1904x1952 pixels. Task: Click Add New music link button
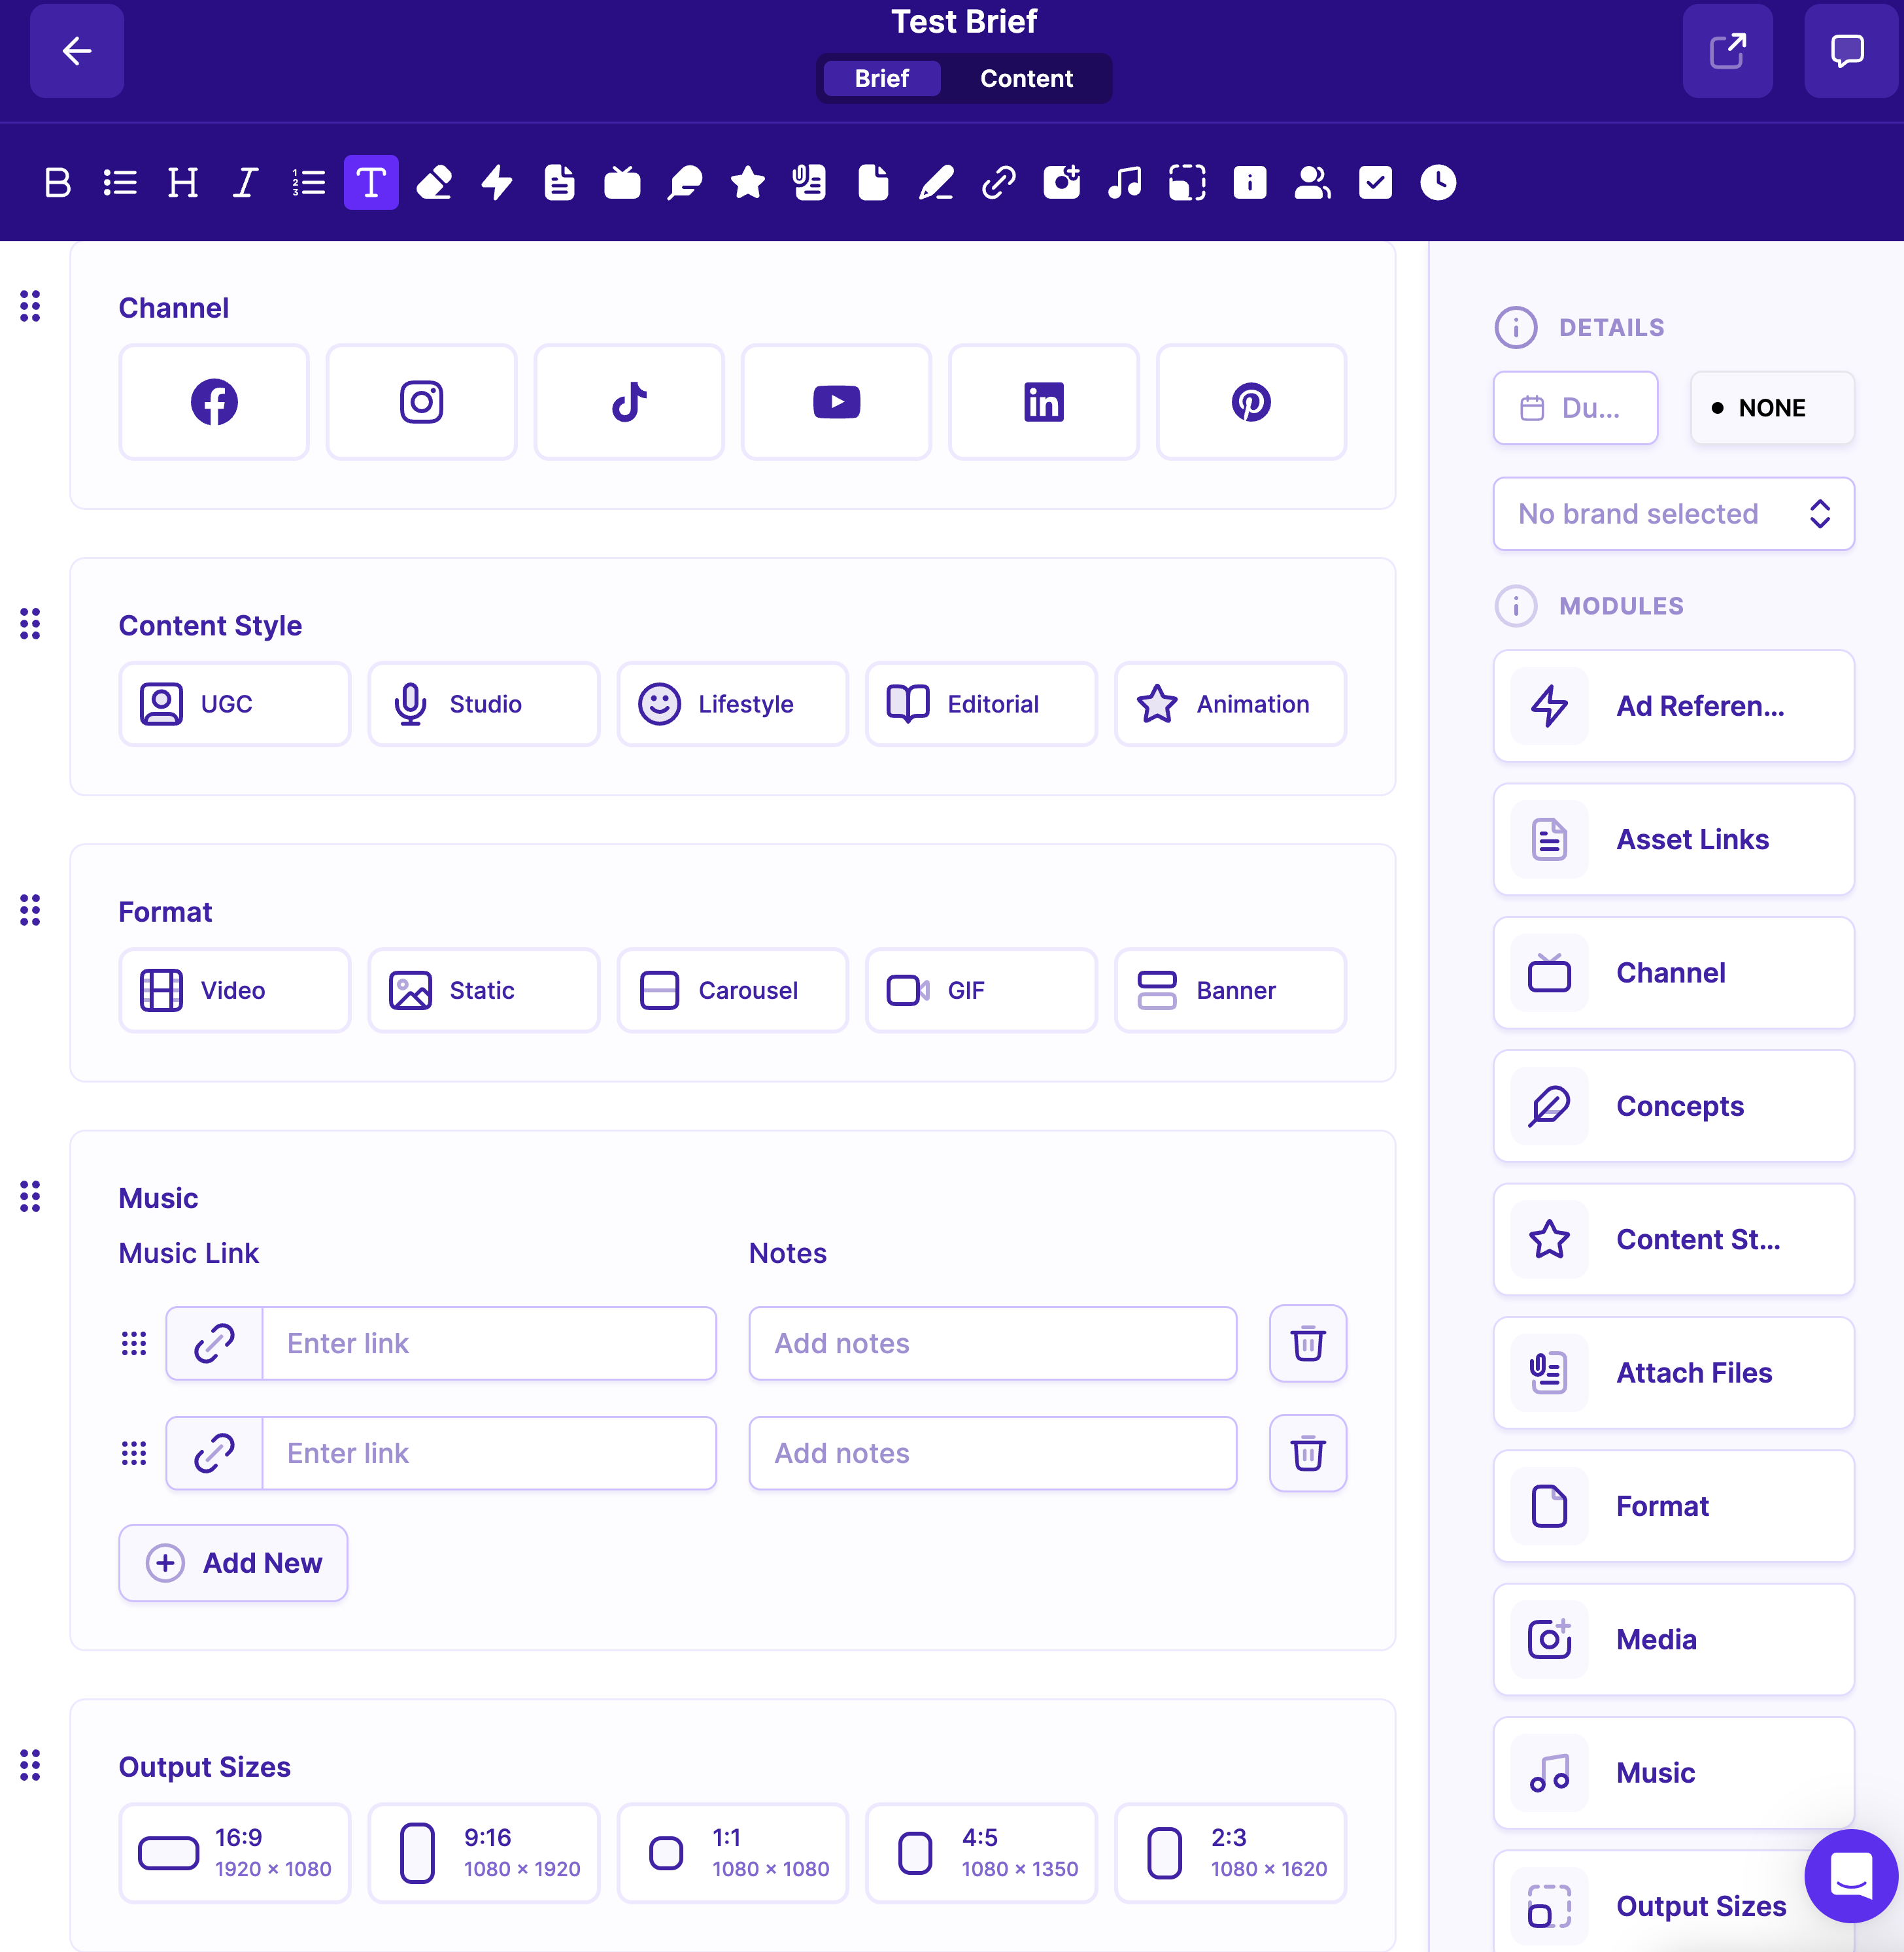click(233, 1563)
